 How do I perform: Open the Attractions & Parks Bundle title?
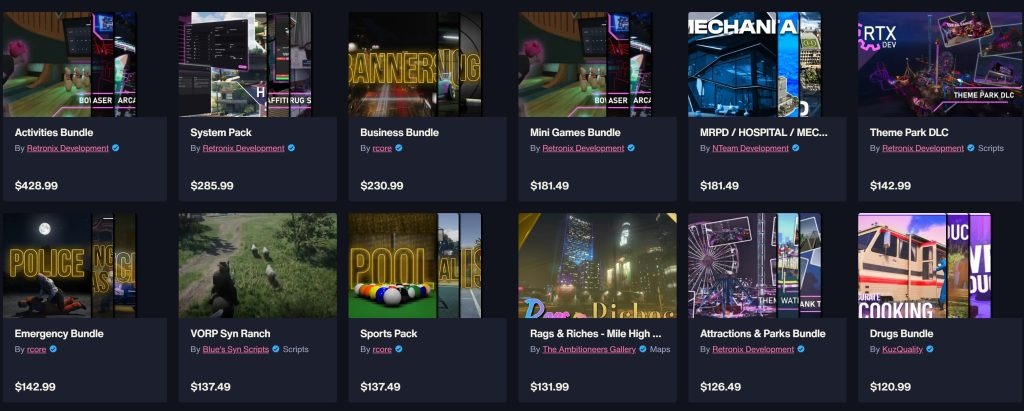pos(763,334)
